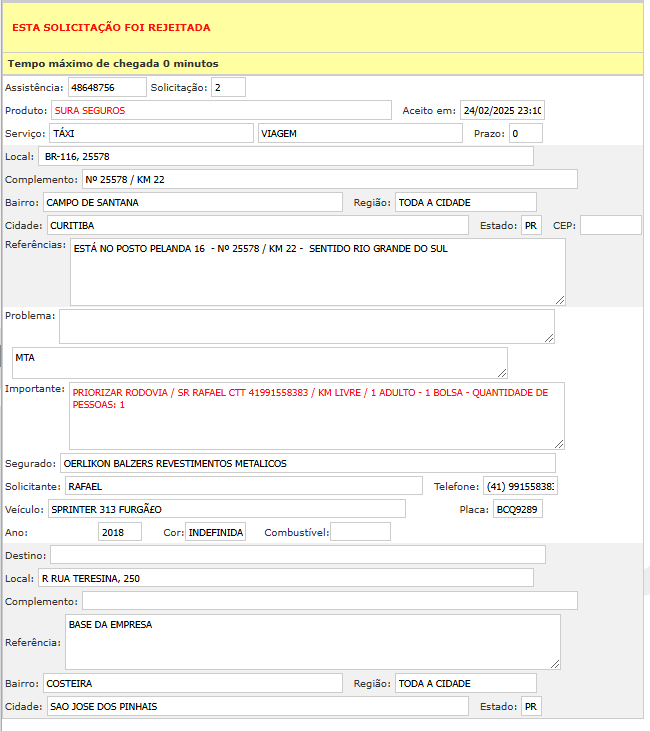Image resolution: width=650 pixels, height=731 pixels.
Task: Grab the Importante text area resize handle
Action: pyautogui.click(x=559, y=443)
